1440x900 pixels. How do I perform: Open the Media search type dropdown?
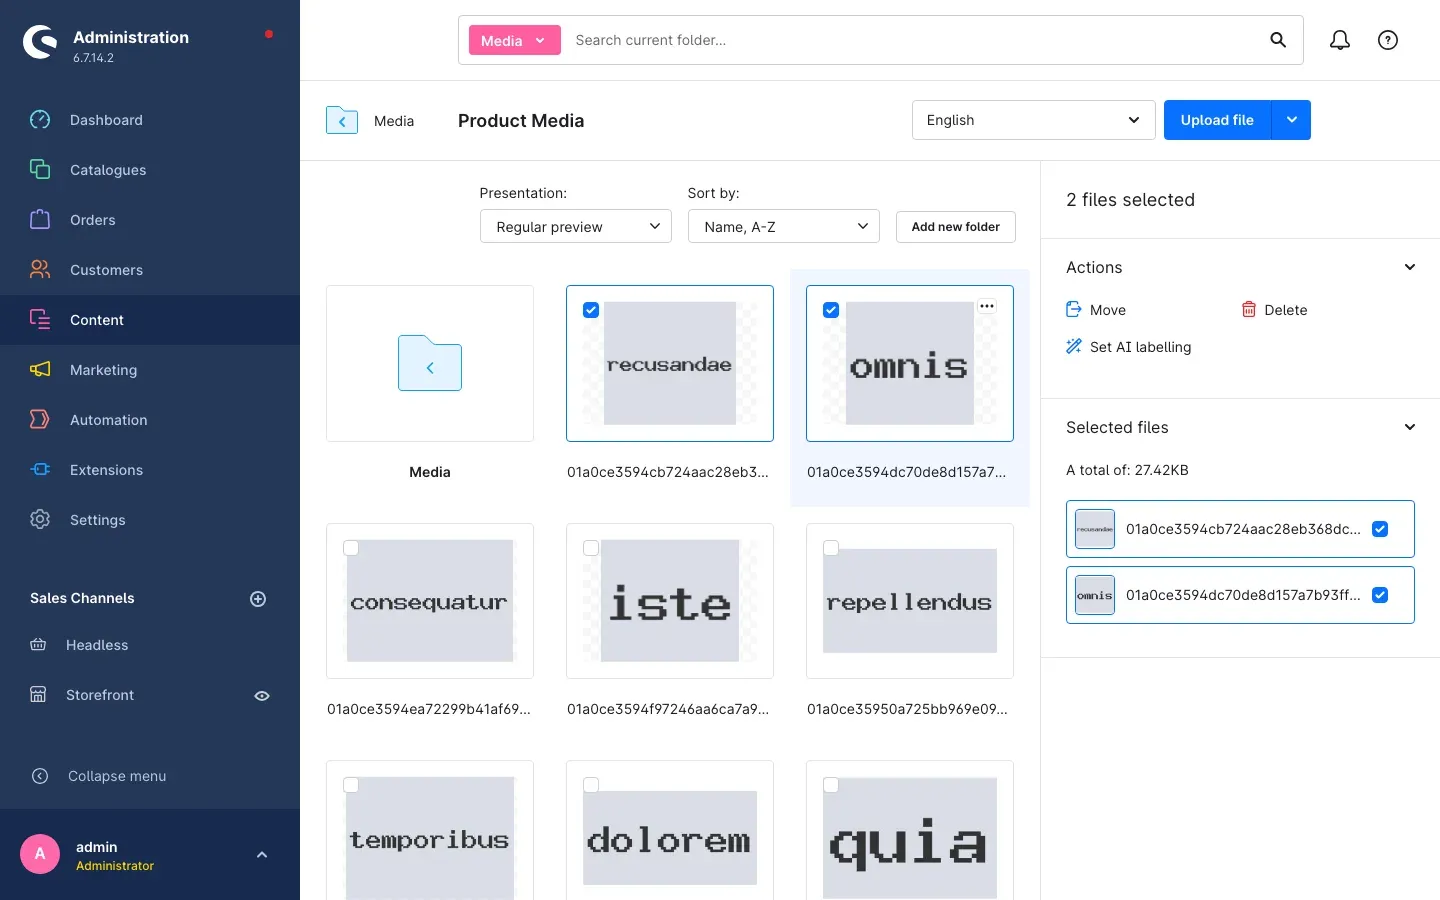click(x=515, y=41)
